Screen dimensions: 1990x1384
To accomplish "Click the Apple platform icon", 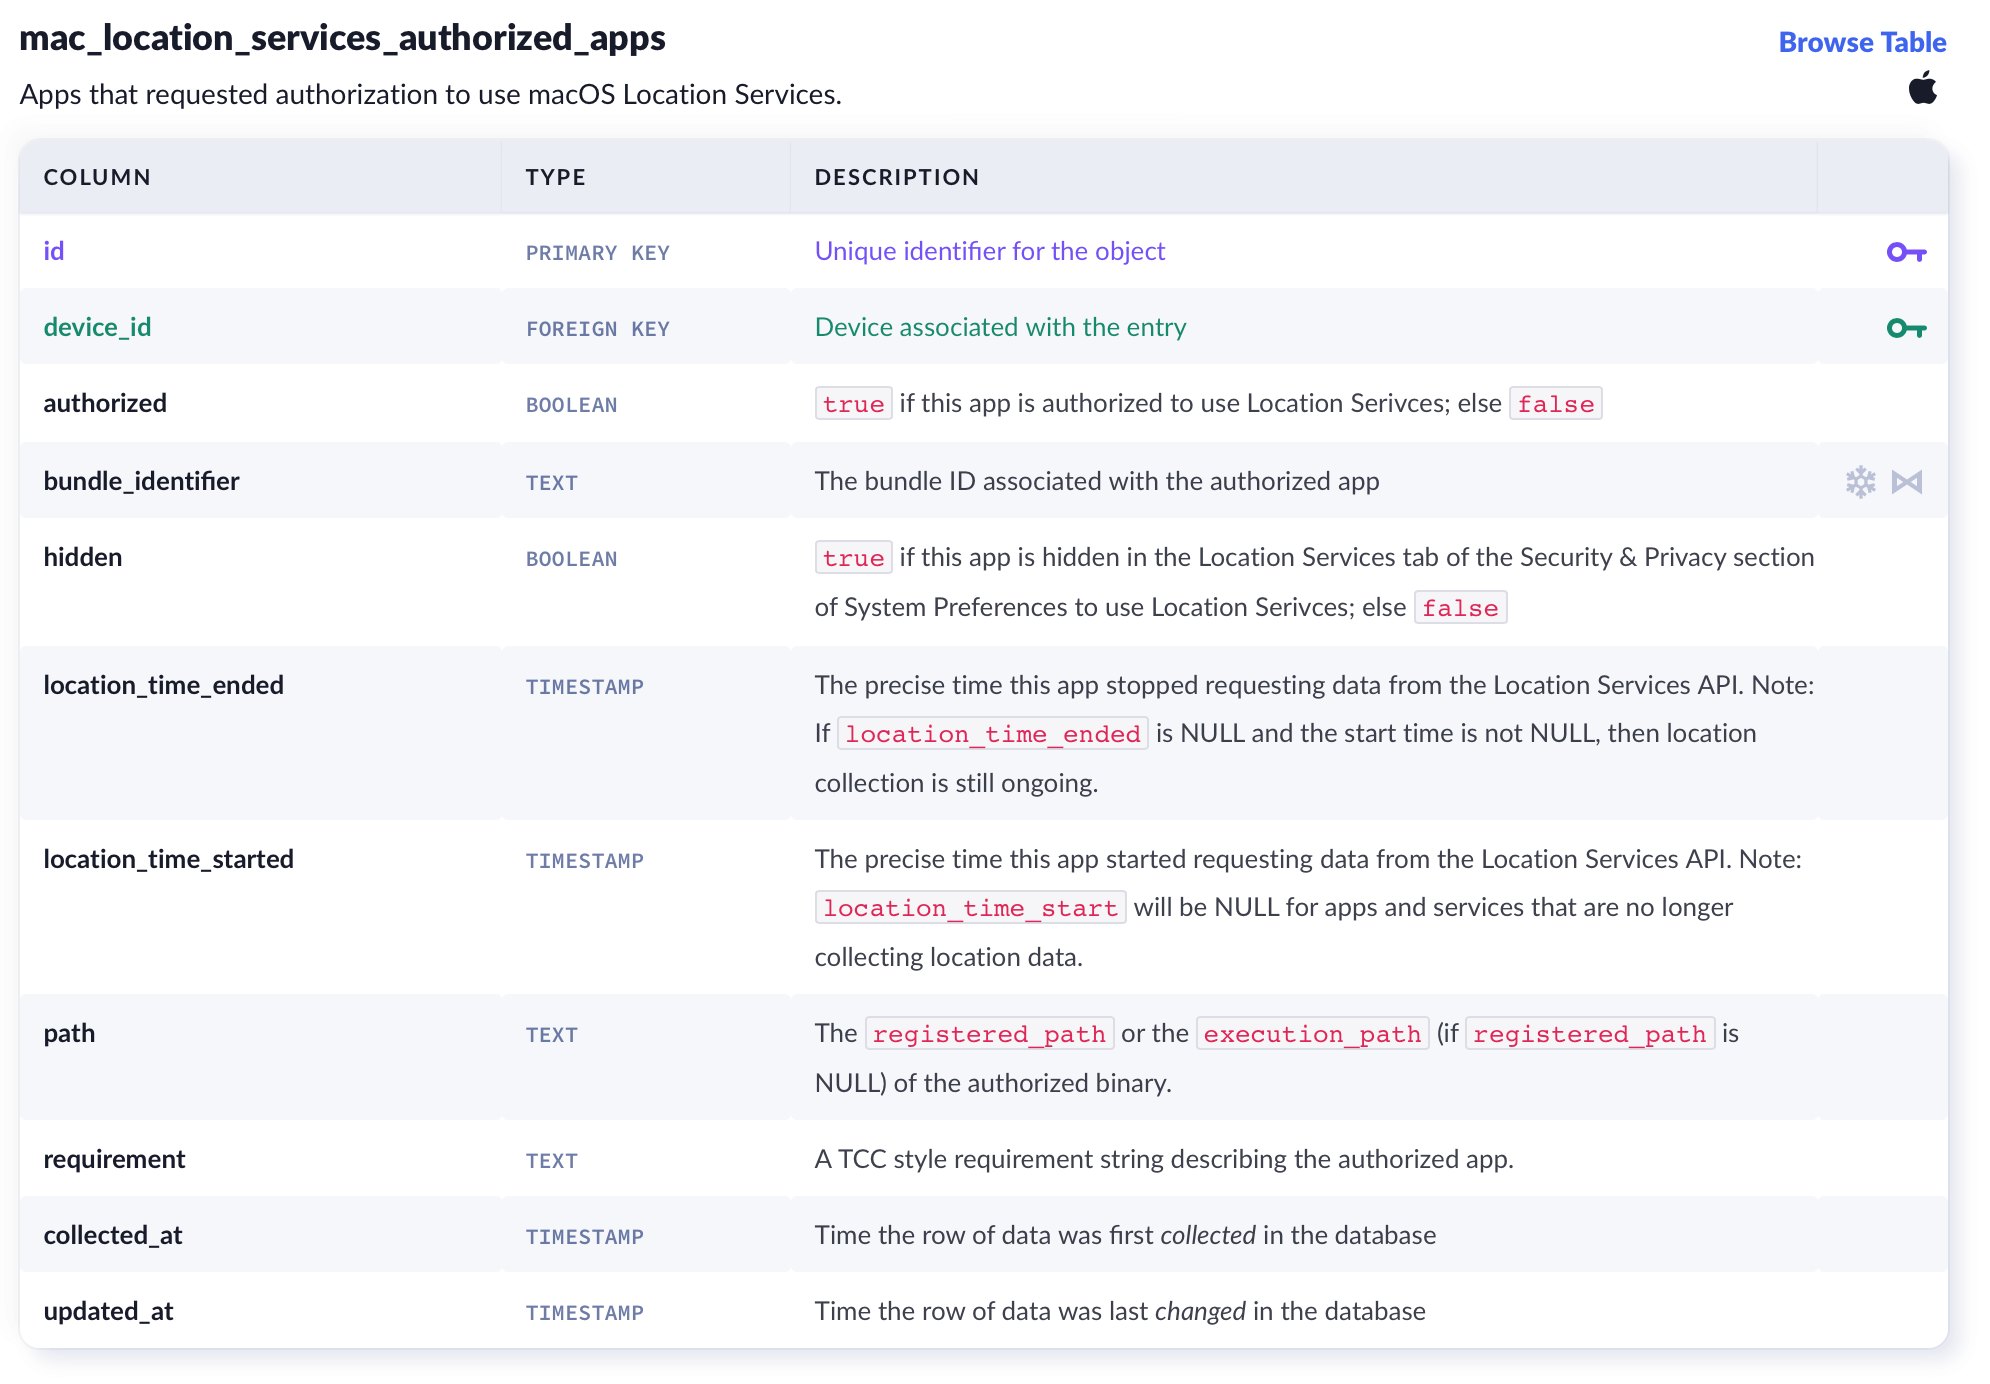I will pyautogui.click(x=1922, y=89).
